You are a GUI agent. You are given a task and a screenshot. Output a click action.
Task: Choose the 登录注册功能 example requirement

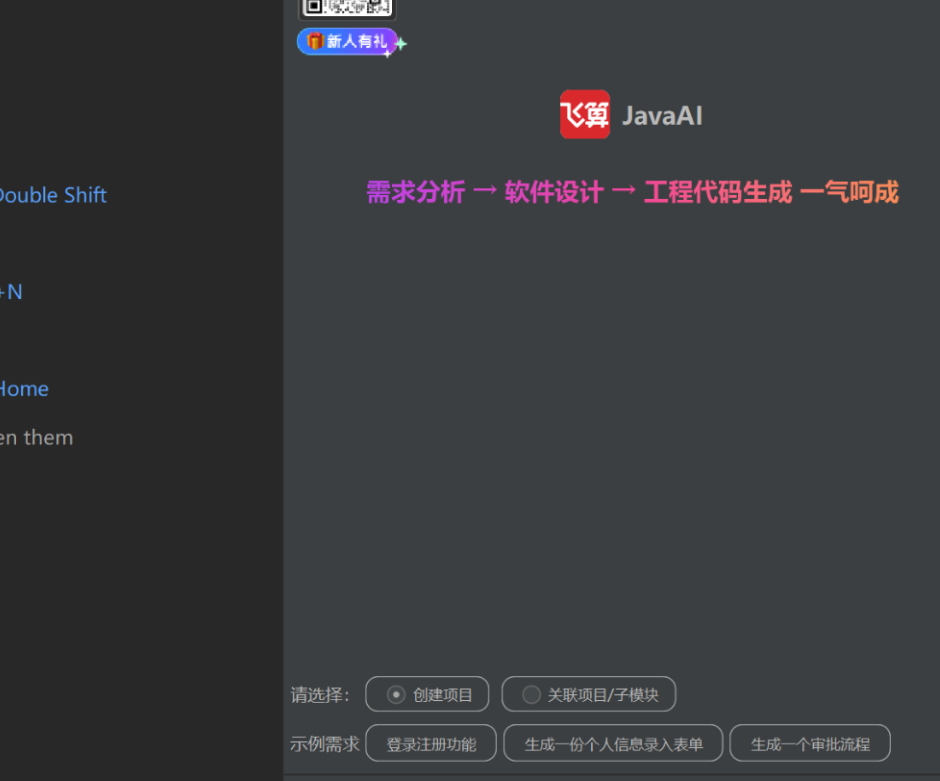(x=431, y=743)
